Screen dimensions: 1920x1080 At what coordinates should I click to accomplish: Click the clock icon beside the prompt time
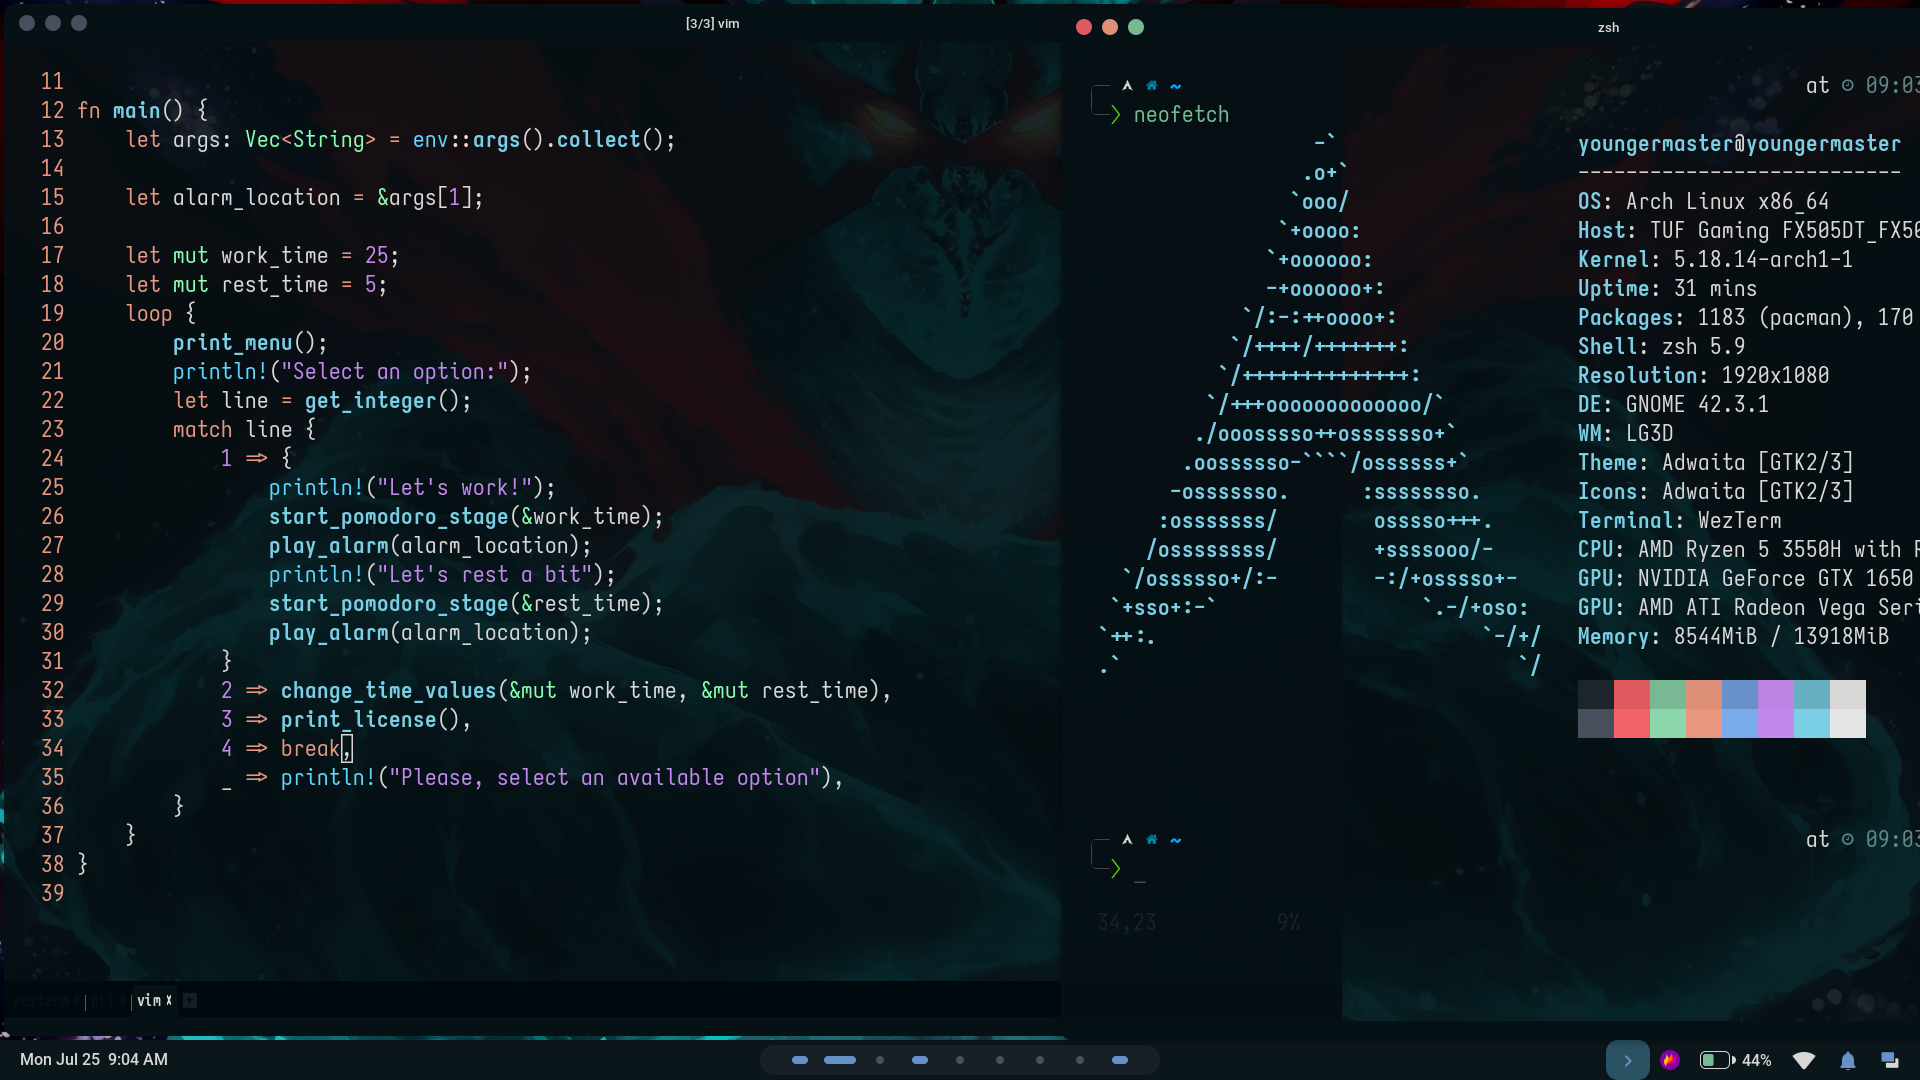[x=1848, y=86]
